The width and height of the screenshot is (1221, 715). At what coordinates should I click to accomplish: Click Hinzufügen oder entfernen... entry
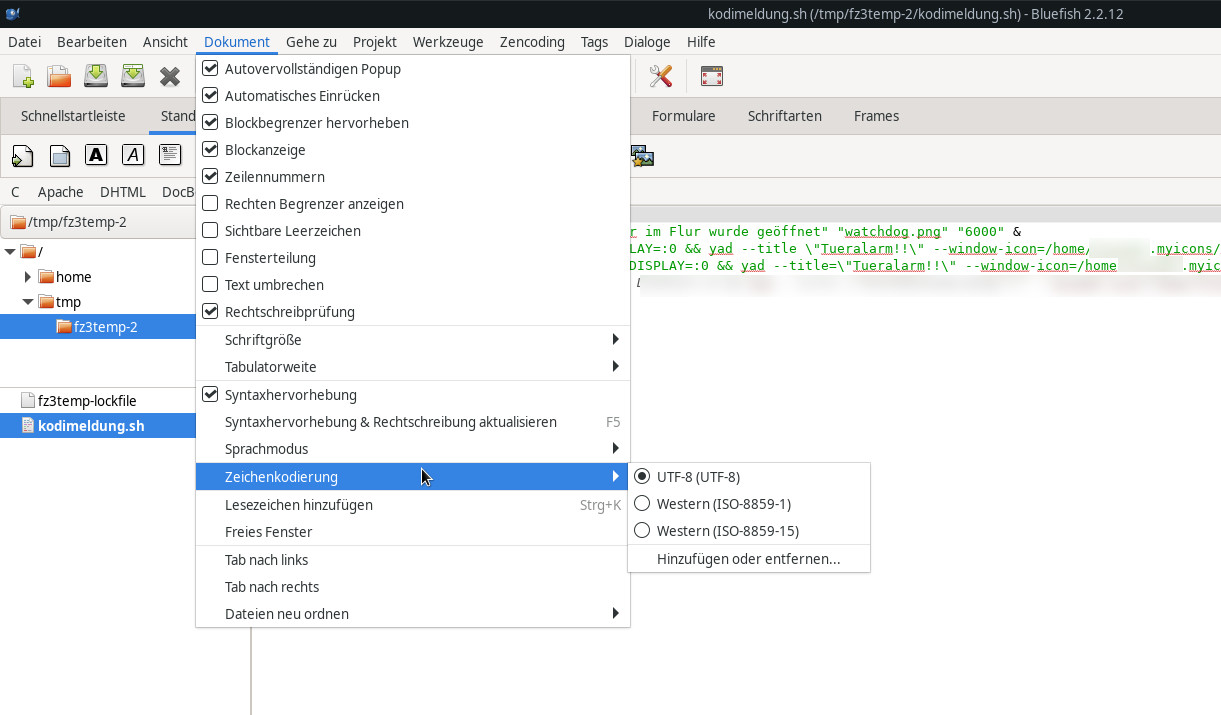[x=748, y=559]
